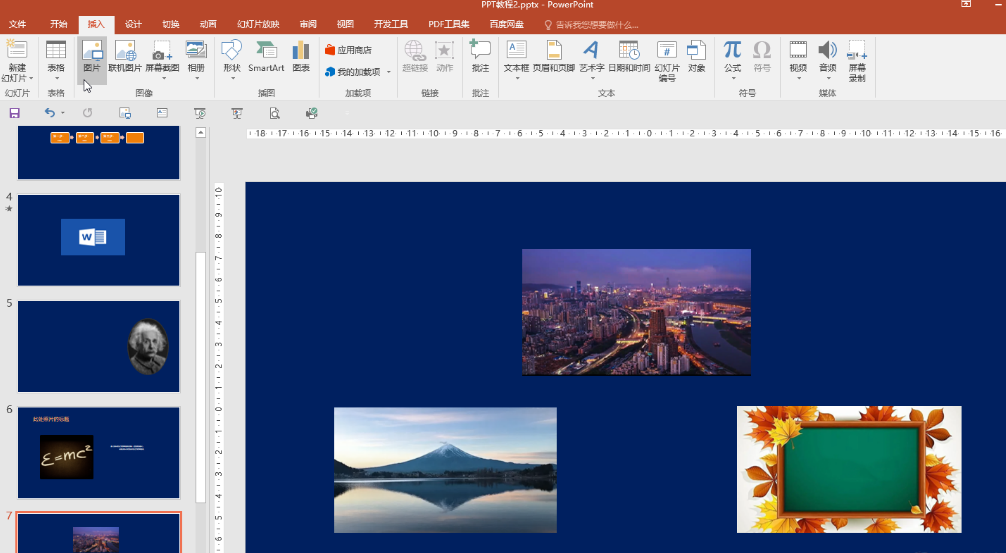Screen dimensions: 1006x553
Task: Click the Save icon in quick access toolbar
Action: pyautogui.click(x=14, y=113)
